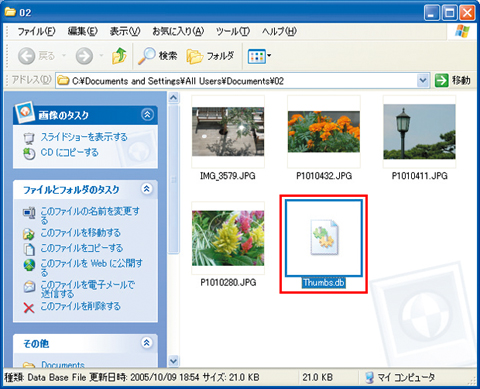This screenshot has width=480, height=389.
Task: Select the P1010280.JPG flowers thumbnail
Action: (228, 238)
